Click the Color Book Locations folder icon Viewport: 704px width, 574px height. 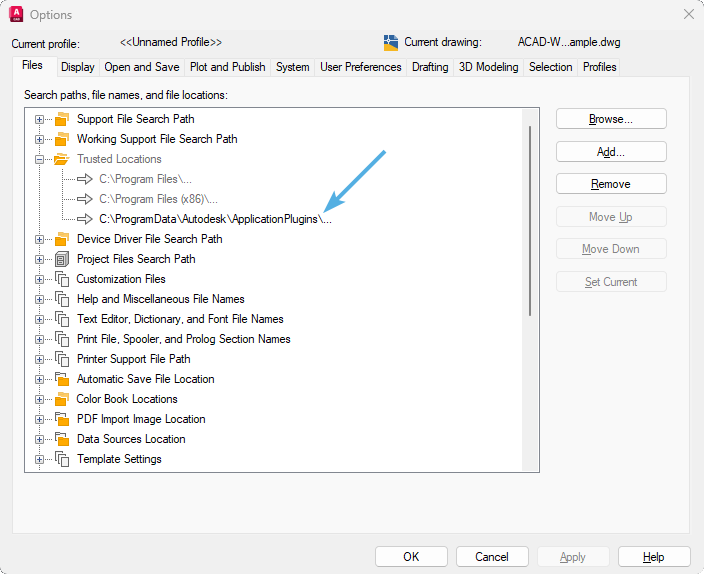(62, 399)
